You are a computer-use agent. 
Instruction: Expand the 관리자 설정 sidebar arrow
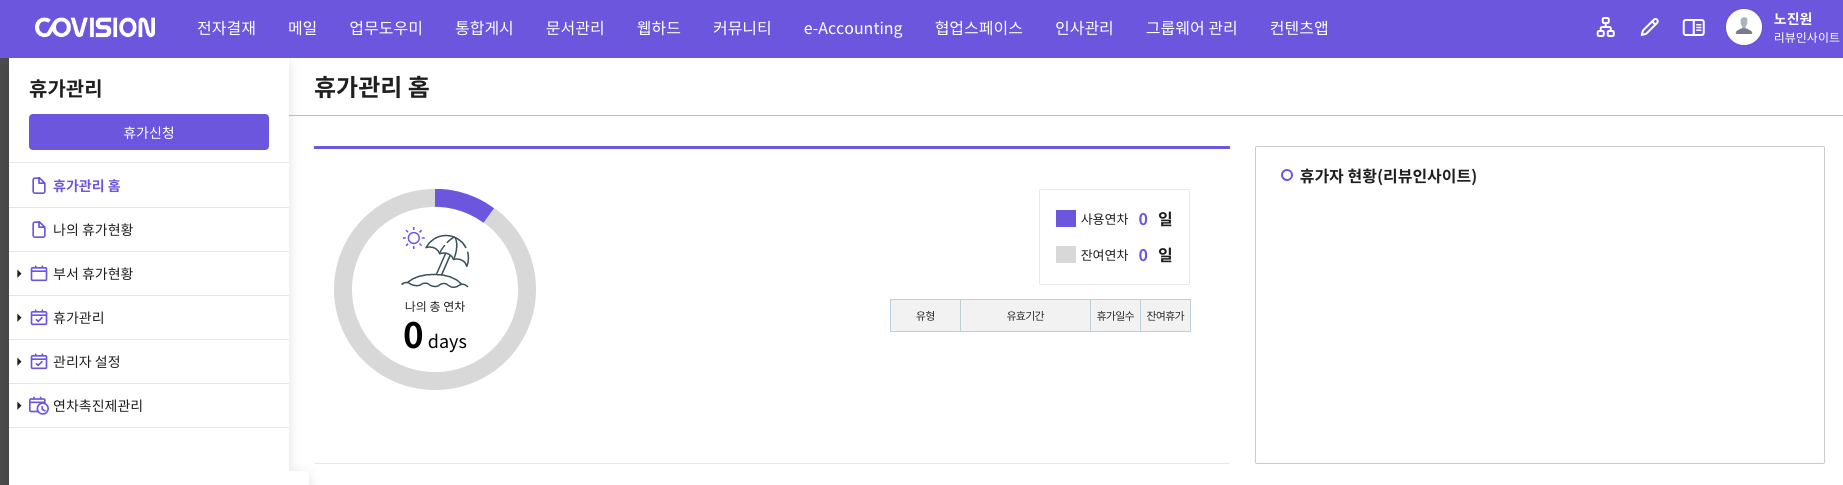(x=19, y=362)
